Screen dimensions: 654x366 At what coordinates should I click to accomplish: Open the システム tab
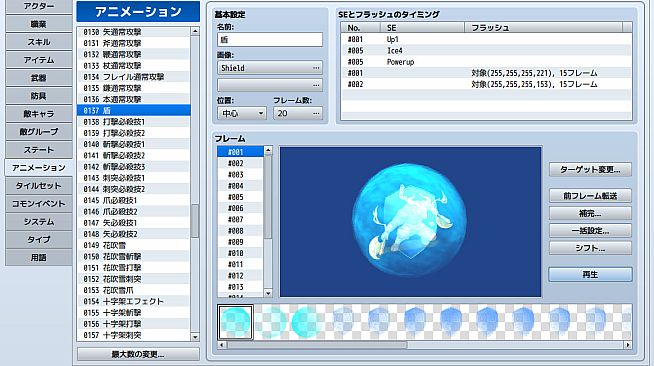click(x=39, y=221)
